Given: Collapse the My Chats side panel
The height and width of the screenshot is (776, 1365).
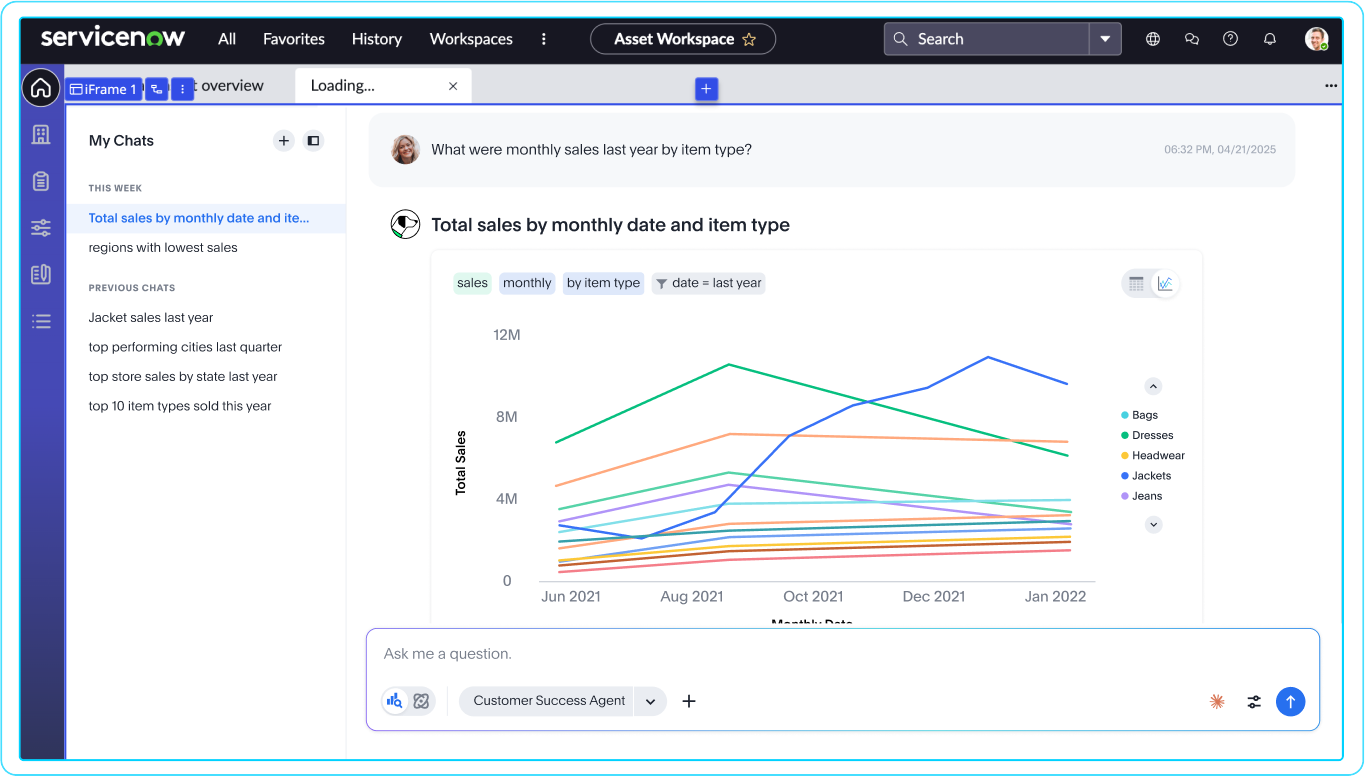Looking at the screenshot, I should click(x=313, y=141).
